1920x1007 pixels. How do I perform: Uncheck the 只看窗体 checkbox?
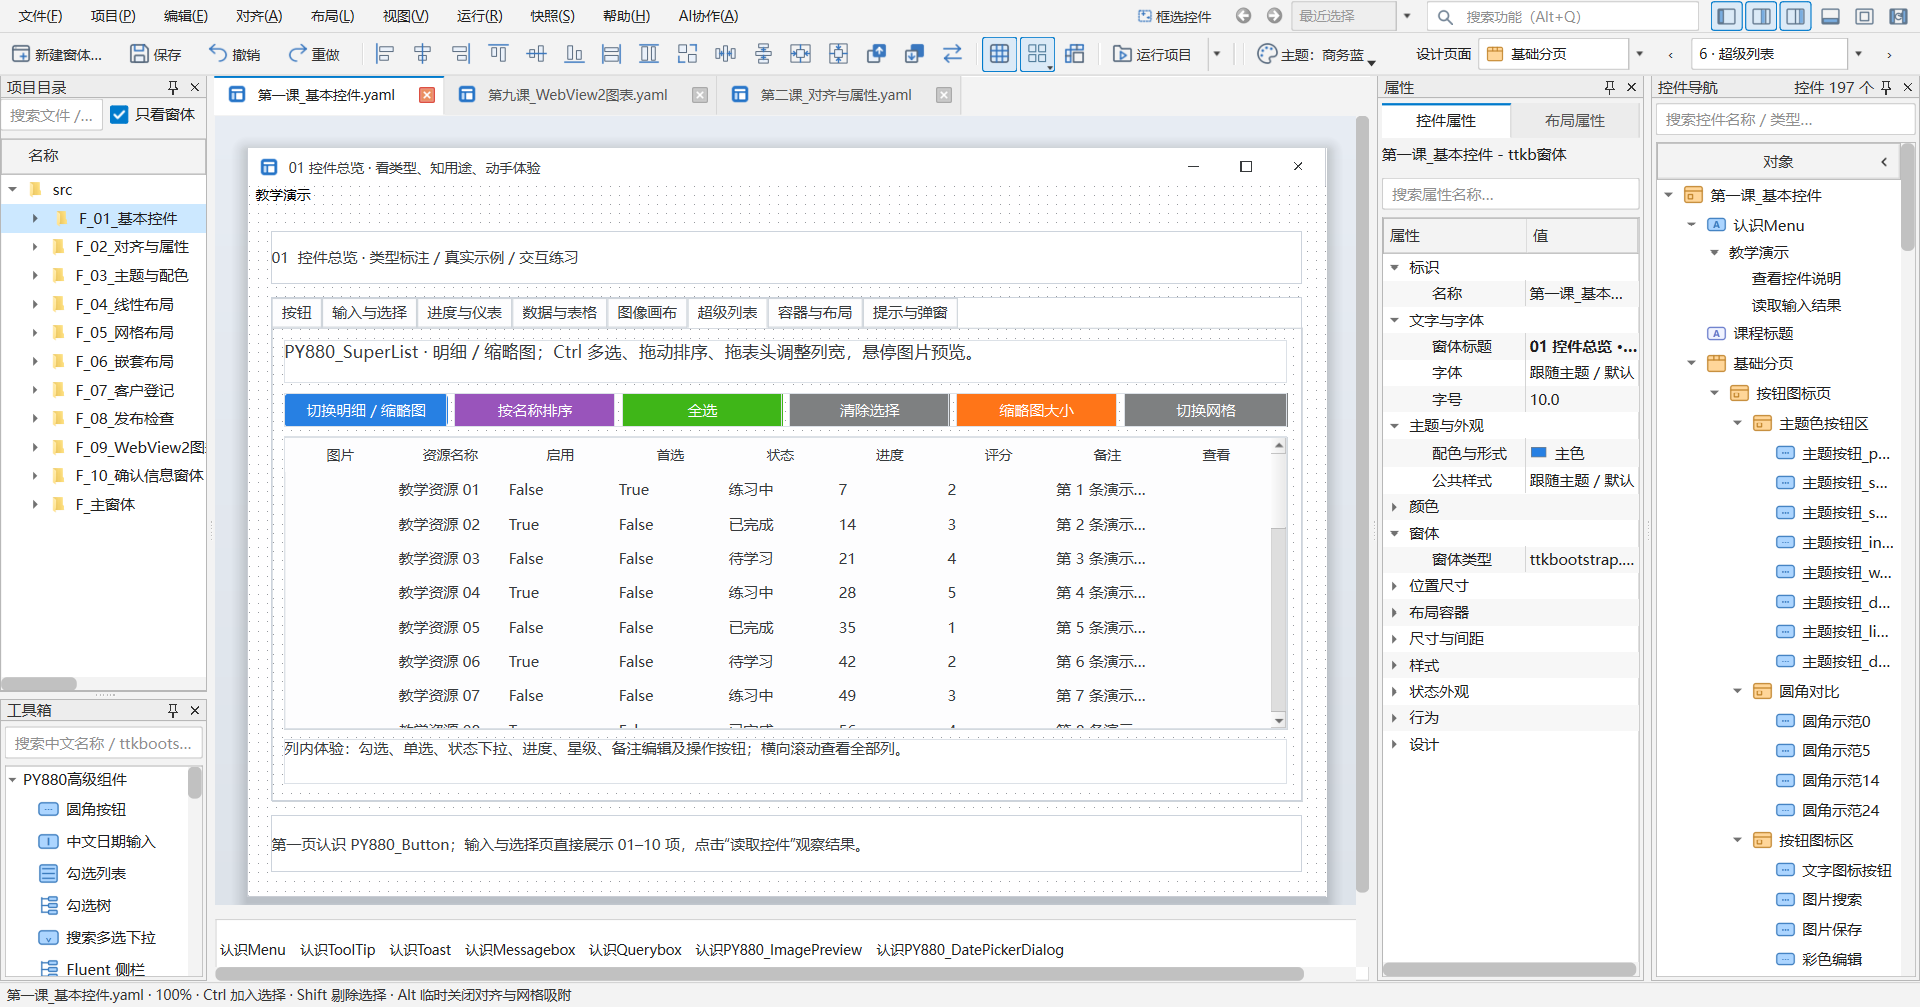pos(120,115)
